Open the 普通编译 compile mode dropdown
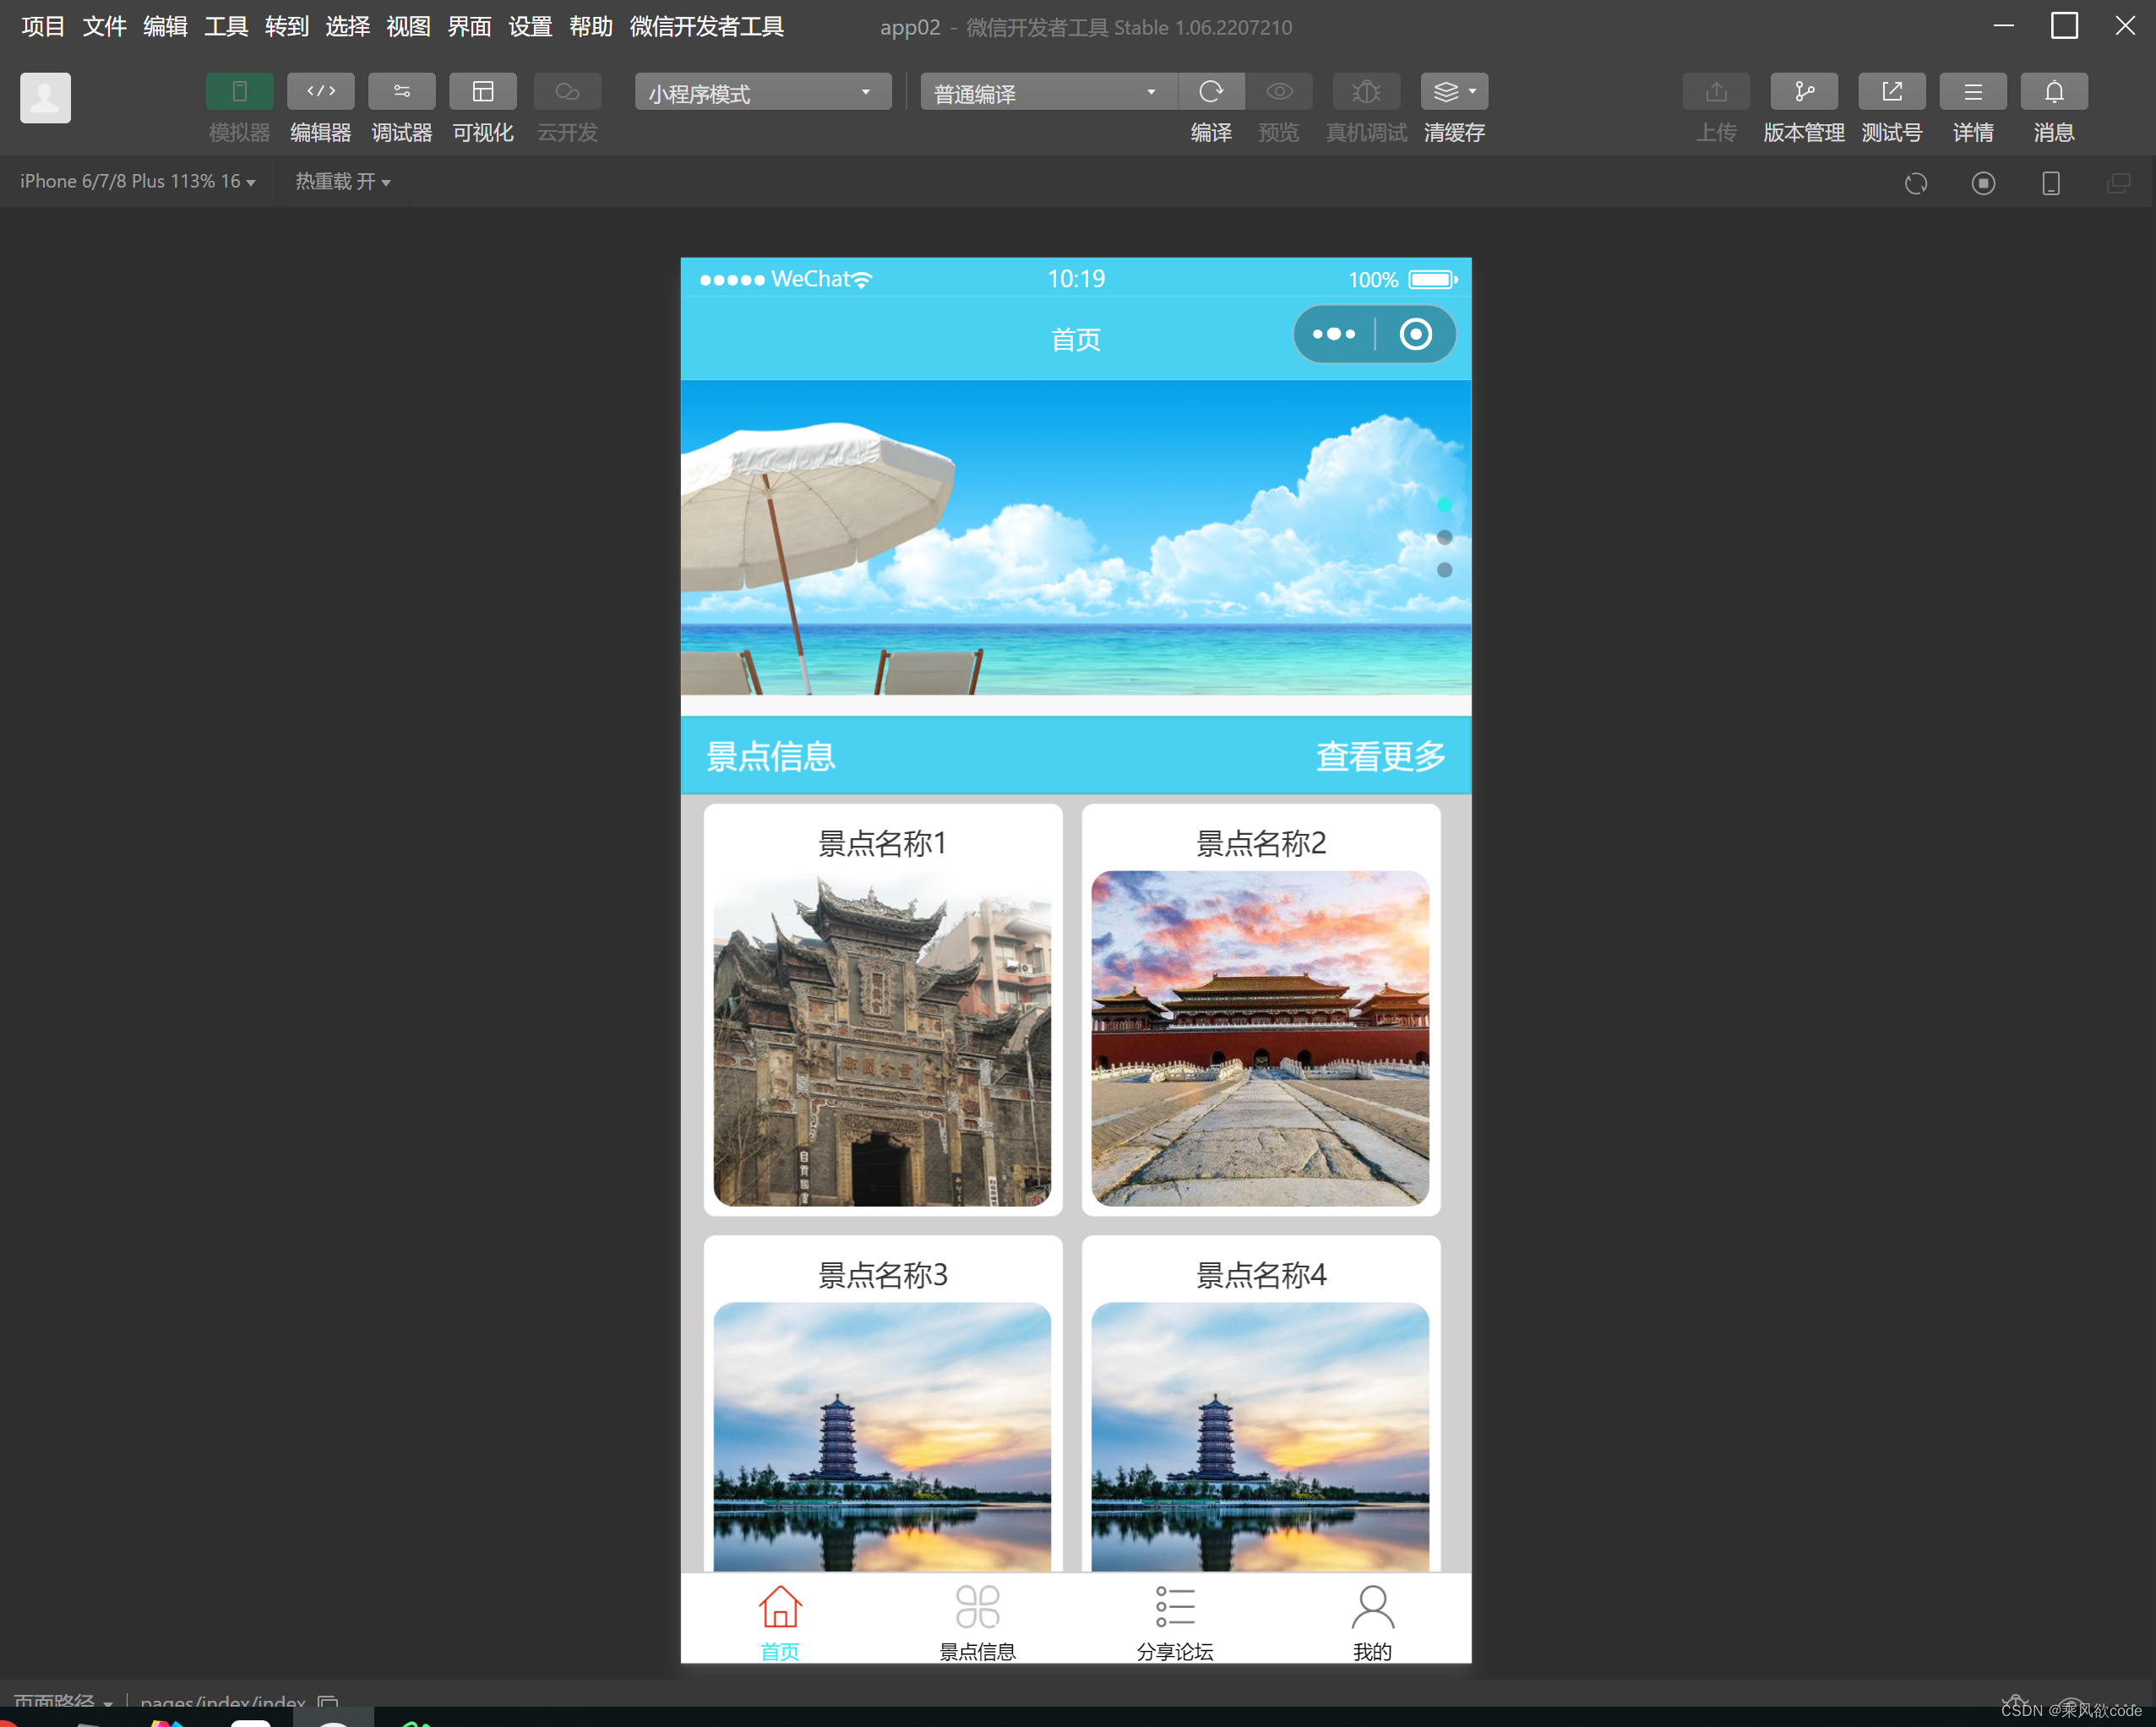2156x1727 pixels. (1046, 93)
